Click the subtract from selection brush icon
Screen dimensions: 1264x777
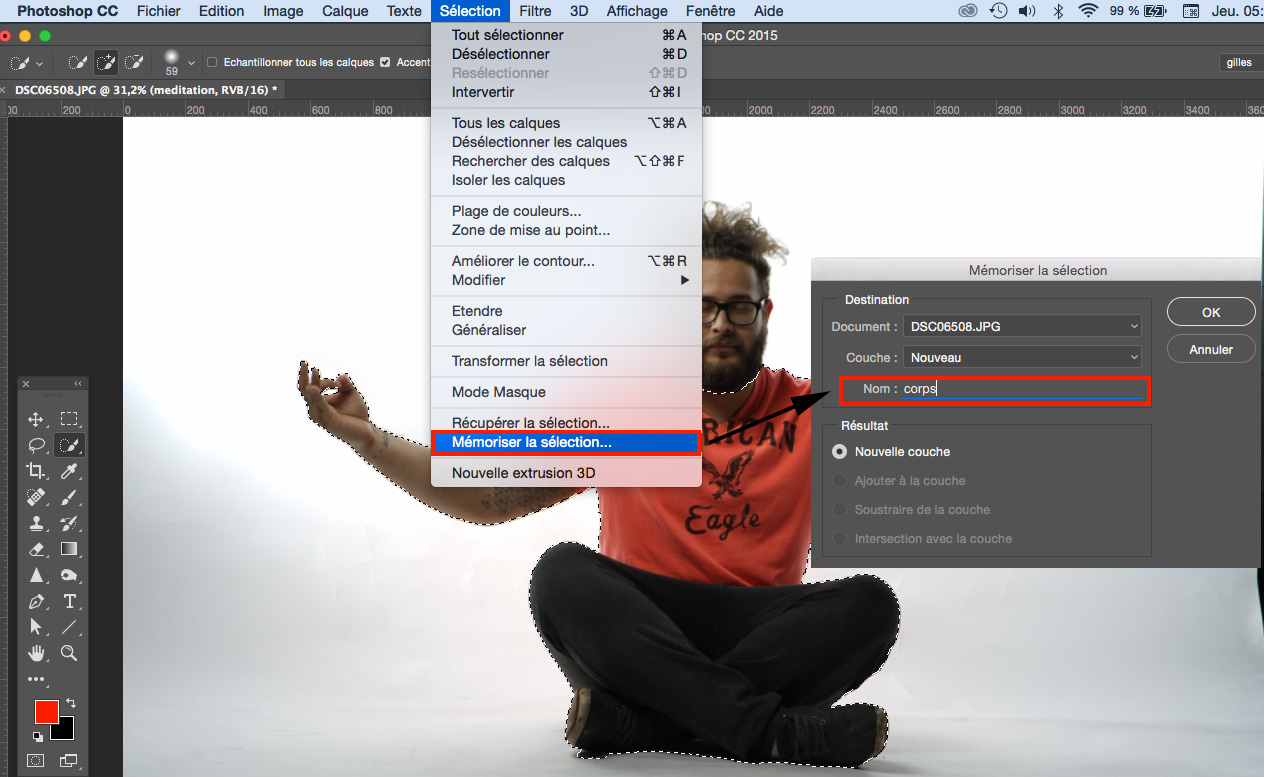coord(134,62)
